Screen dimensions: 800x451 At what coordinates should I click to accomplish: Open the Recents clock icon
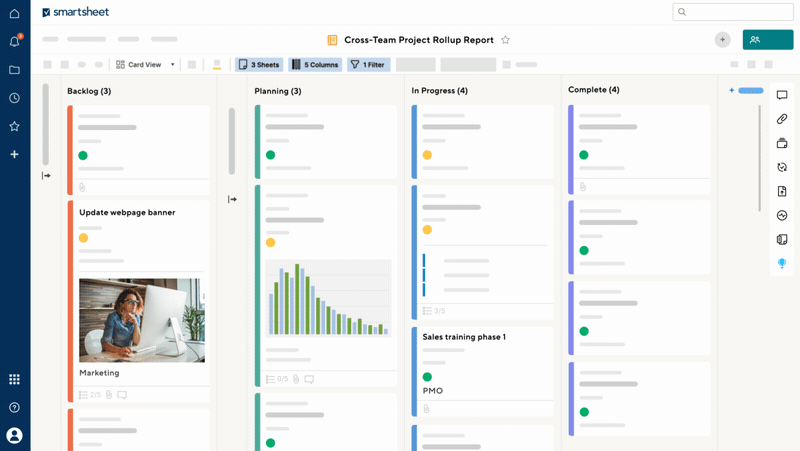pyautogui.click(x=14, y=98)
